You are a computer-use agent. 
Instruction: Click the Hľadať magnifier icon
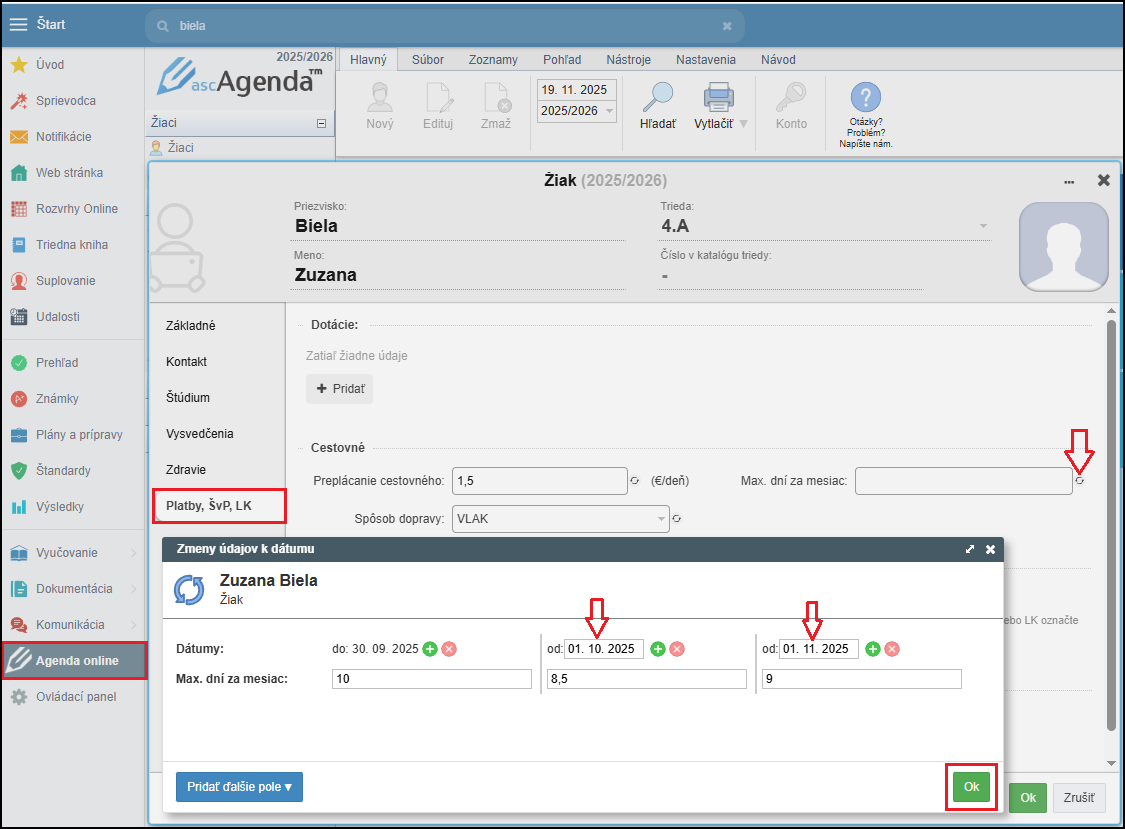(x=657, y=98)
